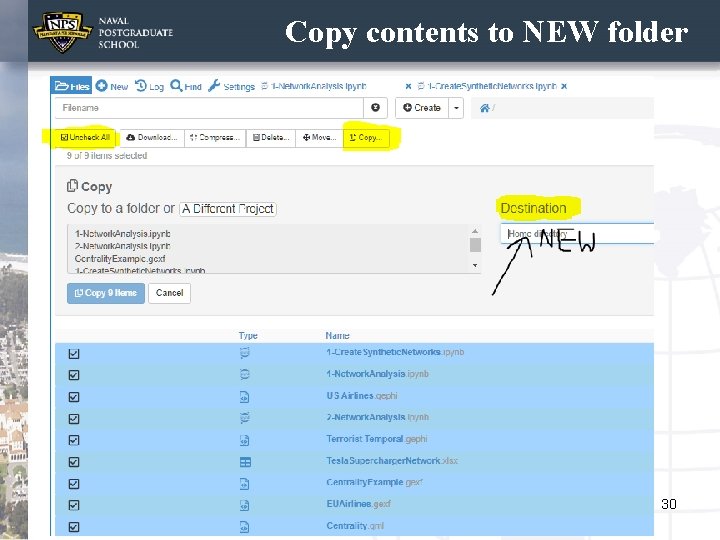Click the Delete... toolbar button
Screen dimensions: 720x540
coord(271,137)
